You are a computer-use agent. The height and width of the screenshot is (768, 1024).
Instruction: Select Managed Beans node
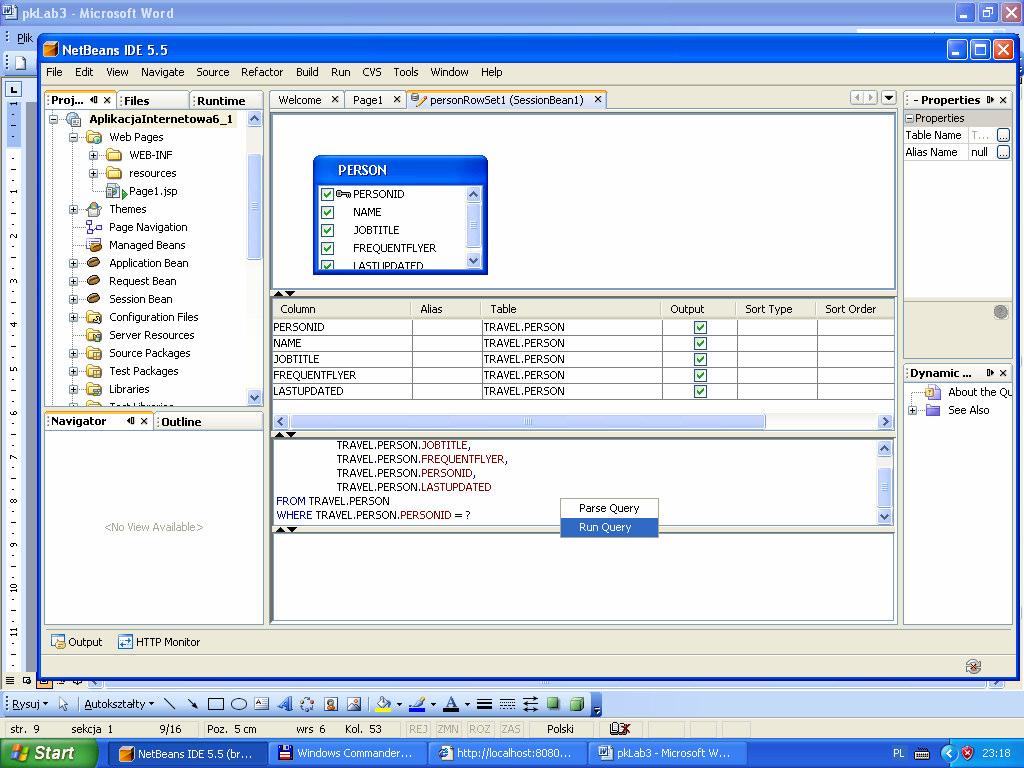click(147, 245)
